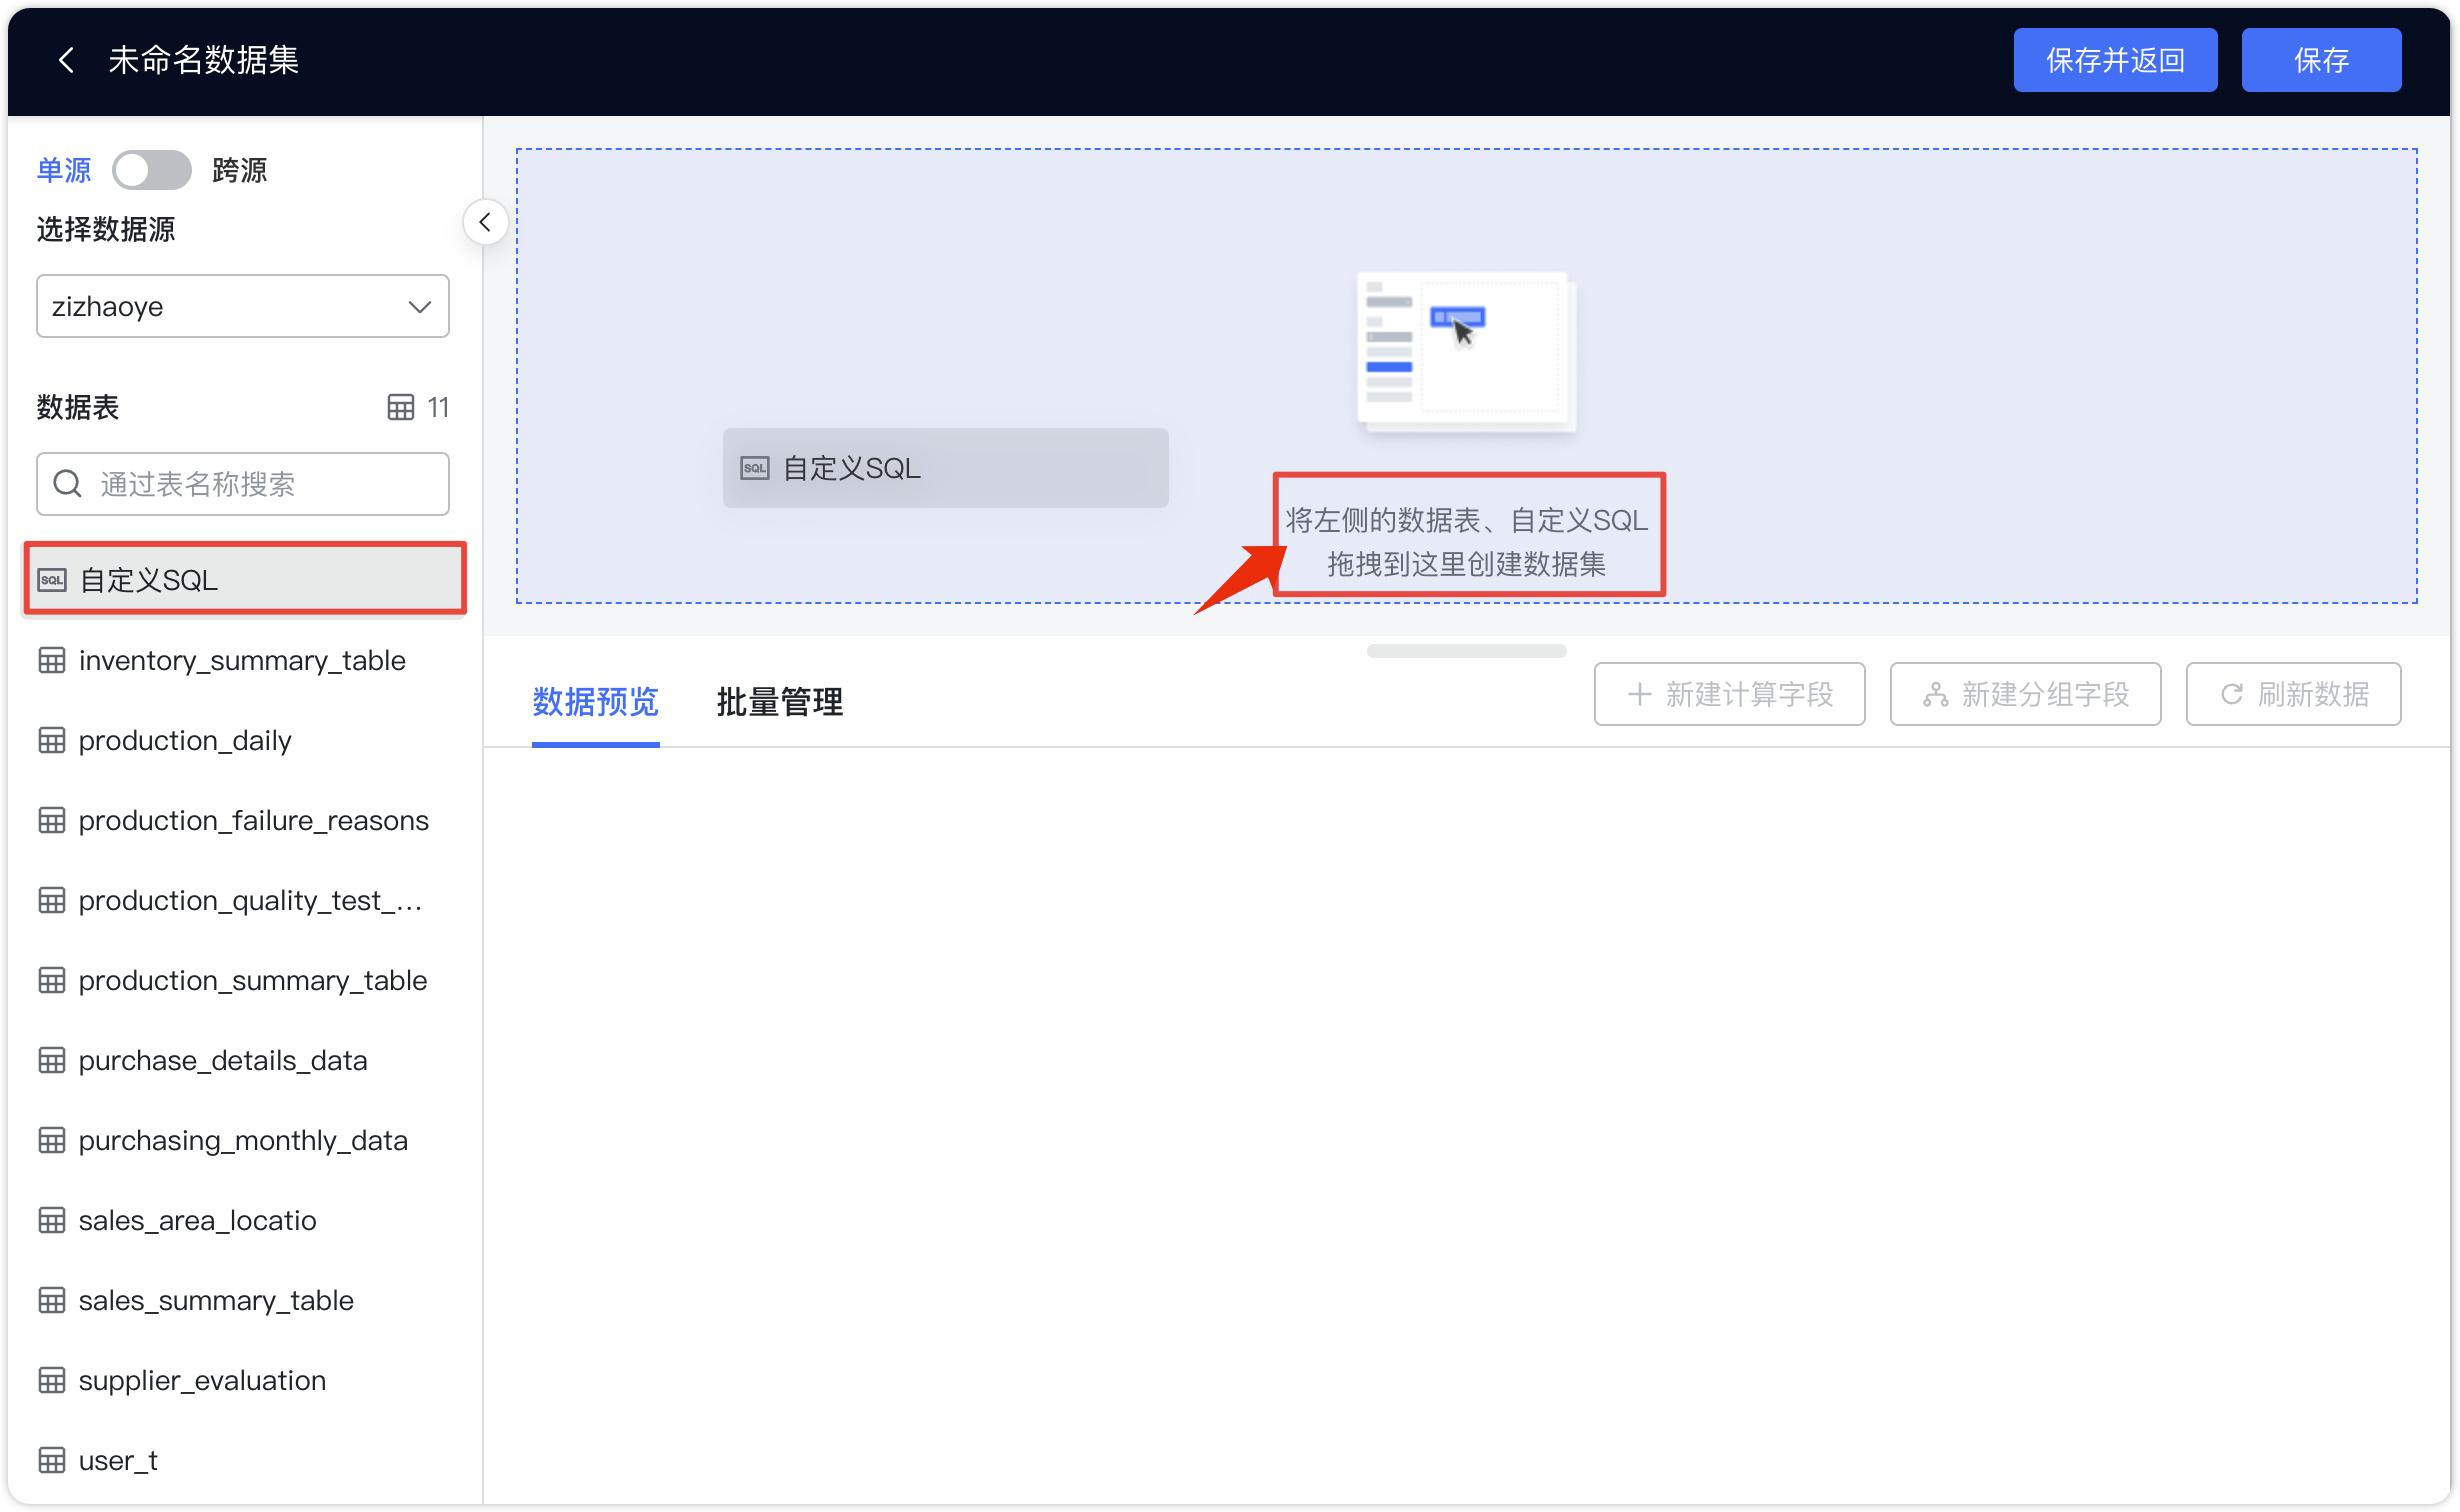The height and width of the screenshot is (1512, 2460).
Task: Open the zizhaoye data source dropdown
Action: 243,306
